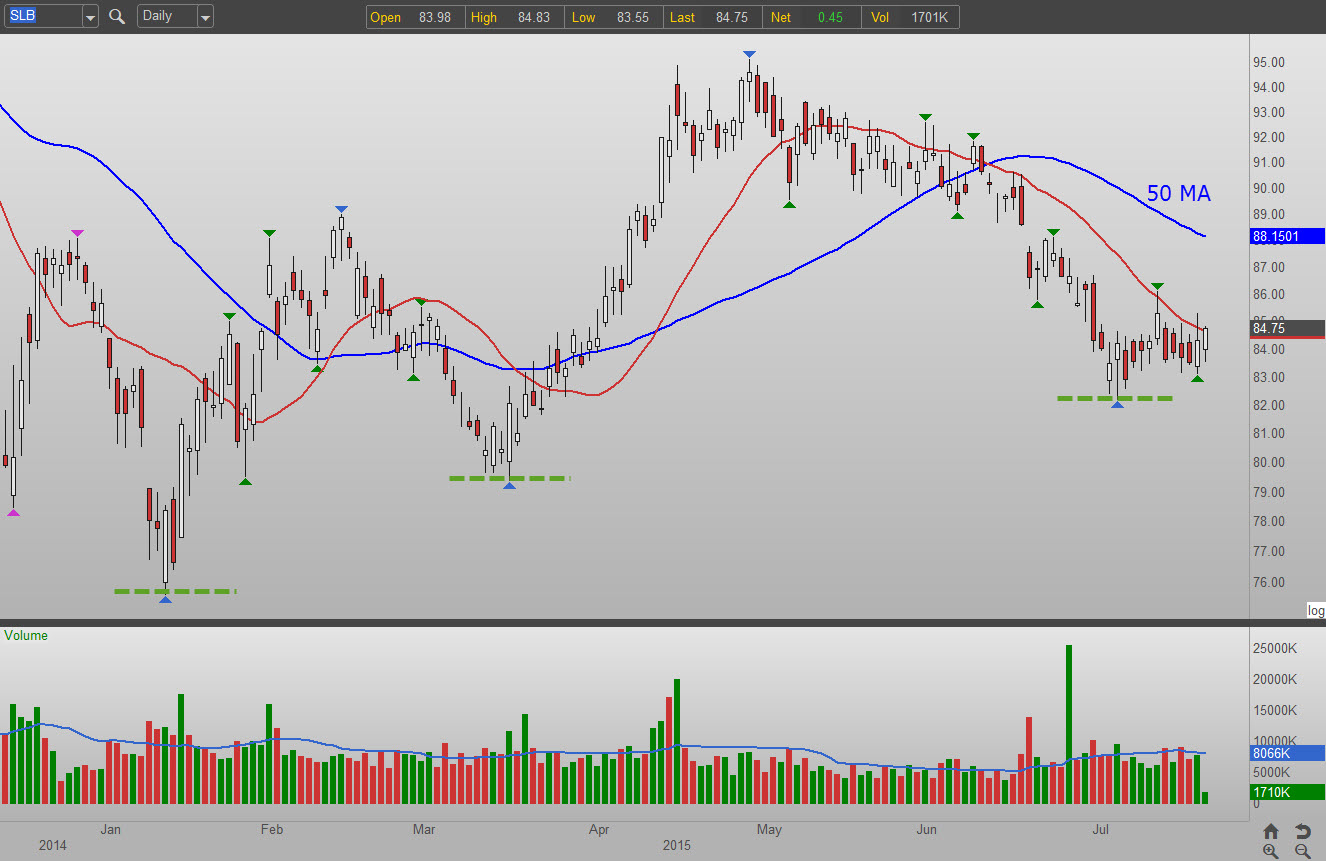
Task: Click the Volume pane label
Action: (26, 635)
